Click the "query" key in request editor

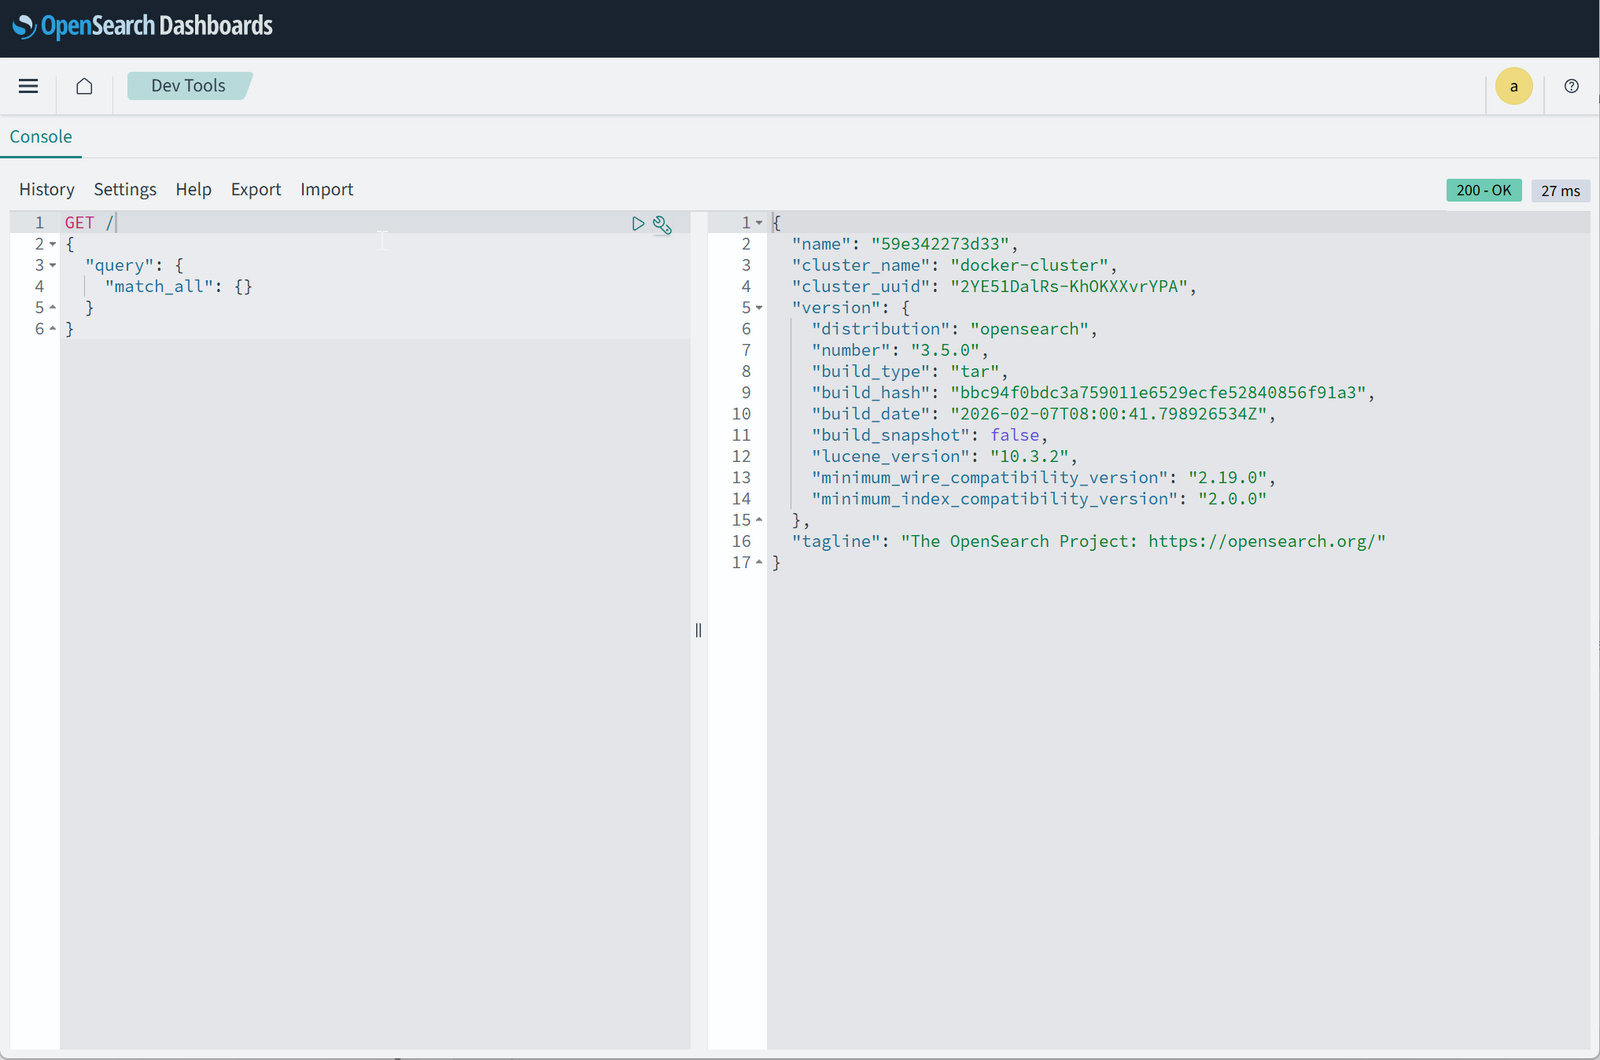coord(120,265)
